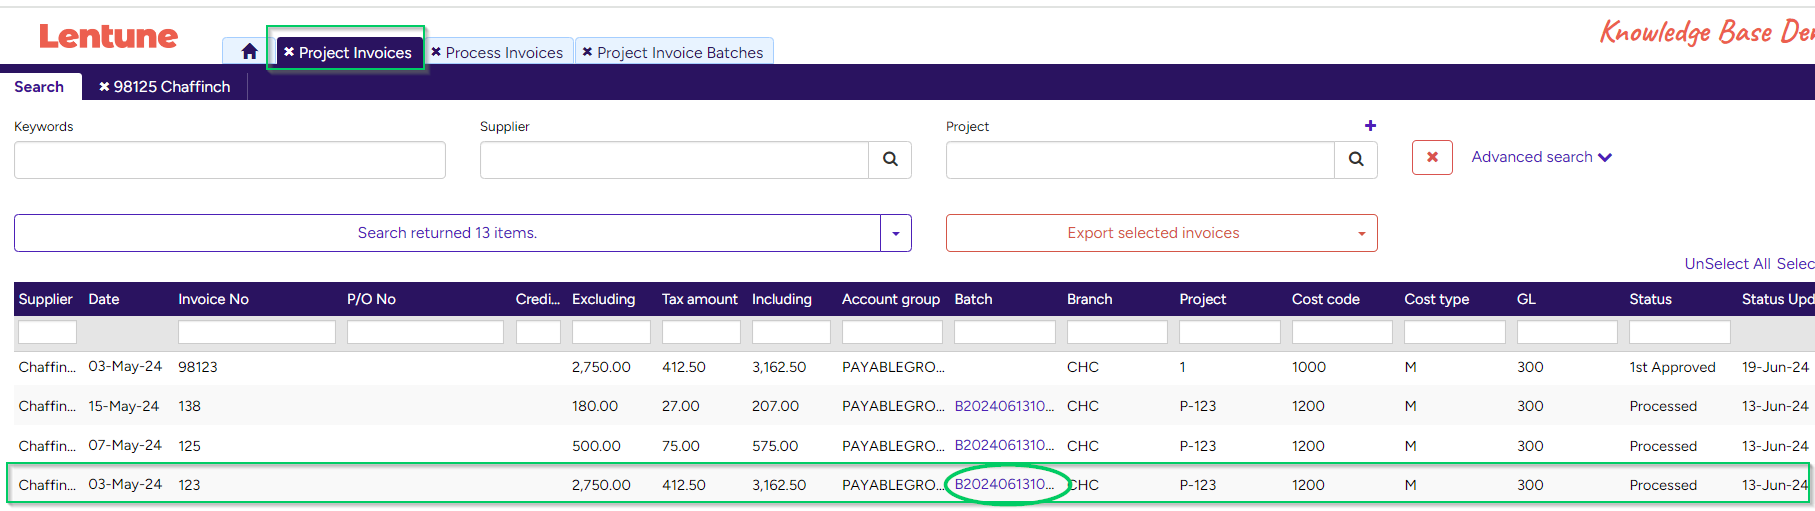Image resolution: width=1815 pixels, height=511 pixels.
Task: Click the P/O No column filter box
Action: (425, 332)
